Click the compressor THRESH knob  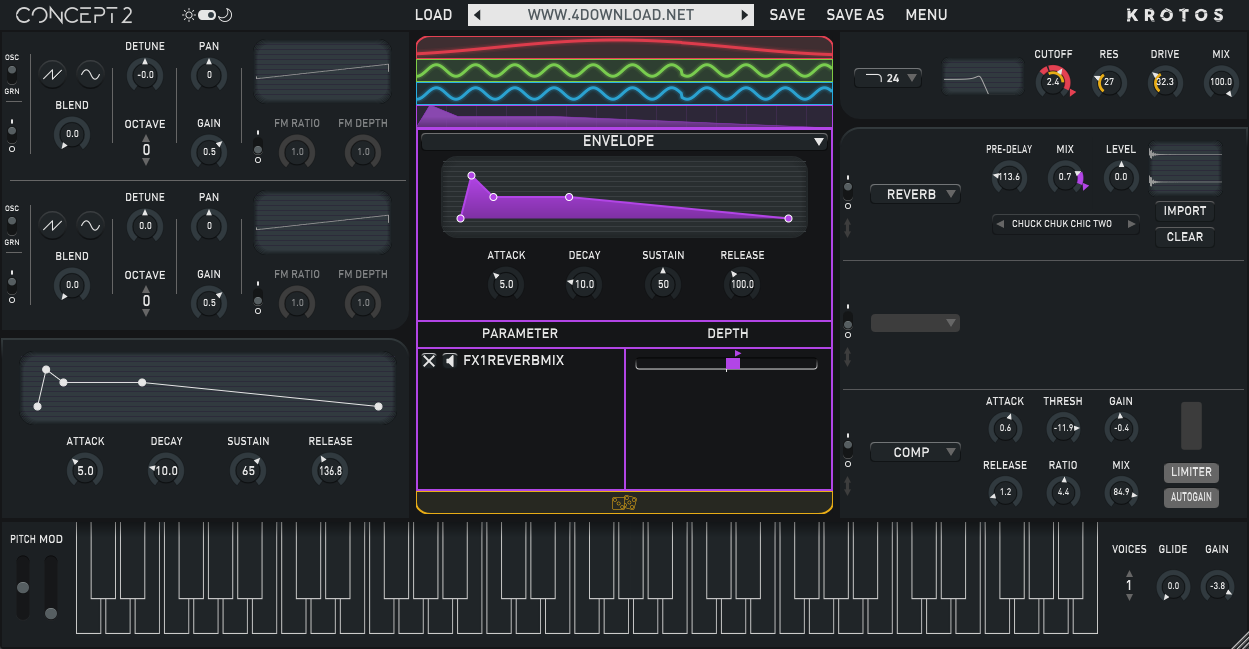click(1063, 429)
